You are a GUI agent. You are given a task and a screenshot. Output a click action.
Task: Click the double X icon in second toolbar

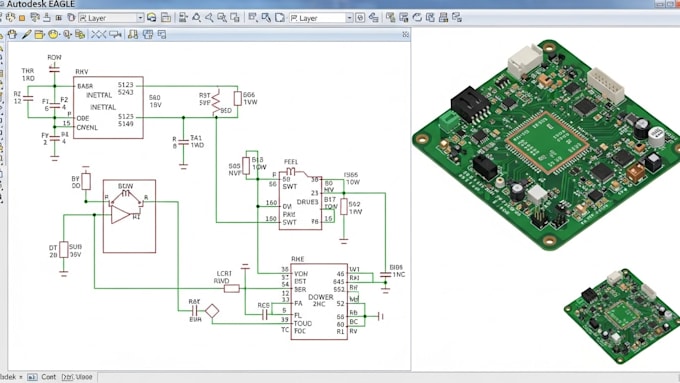(98, 34)
